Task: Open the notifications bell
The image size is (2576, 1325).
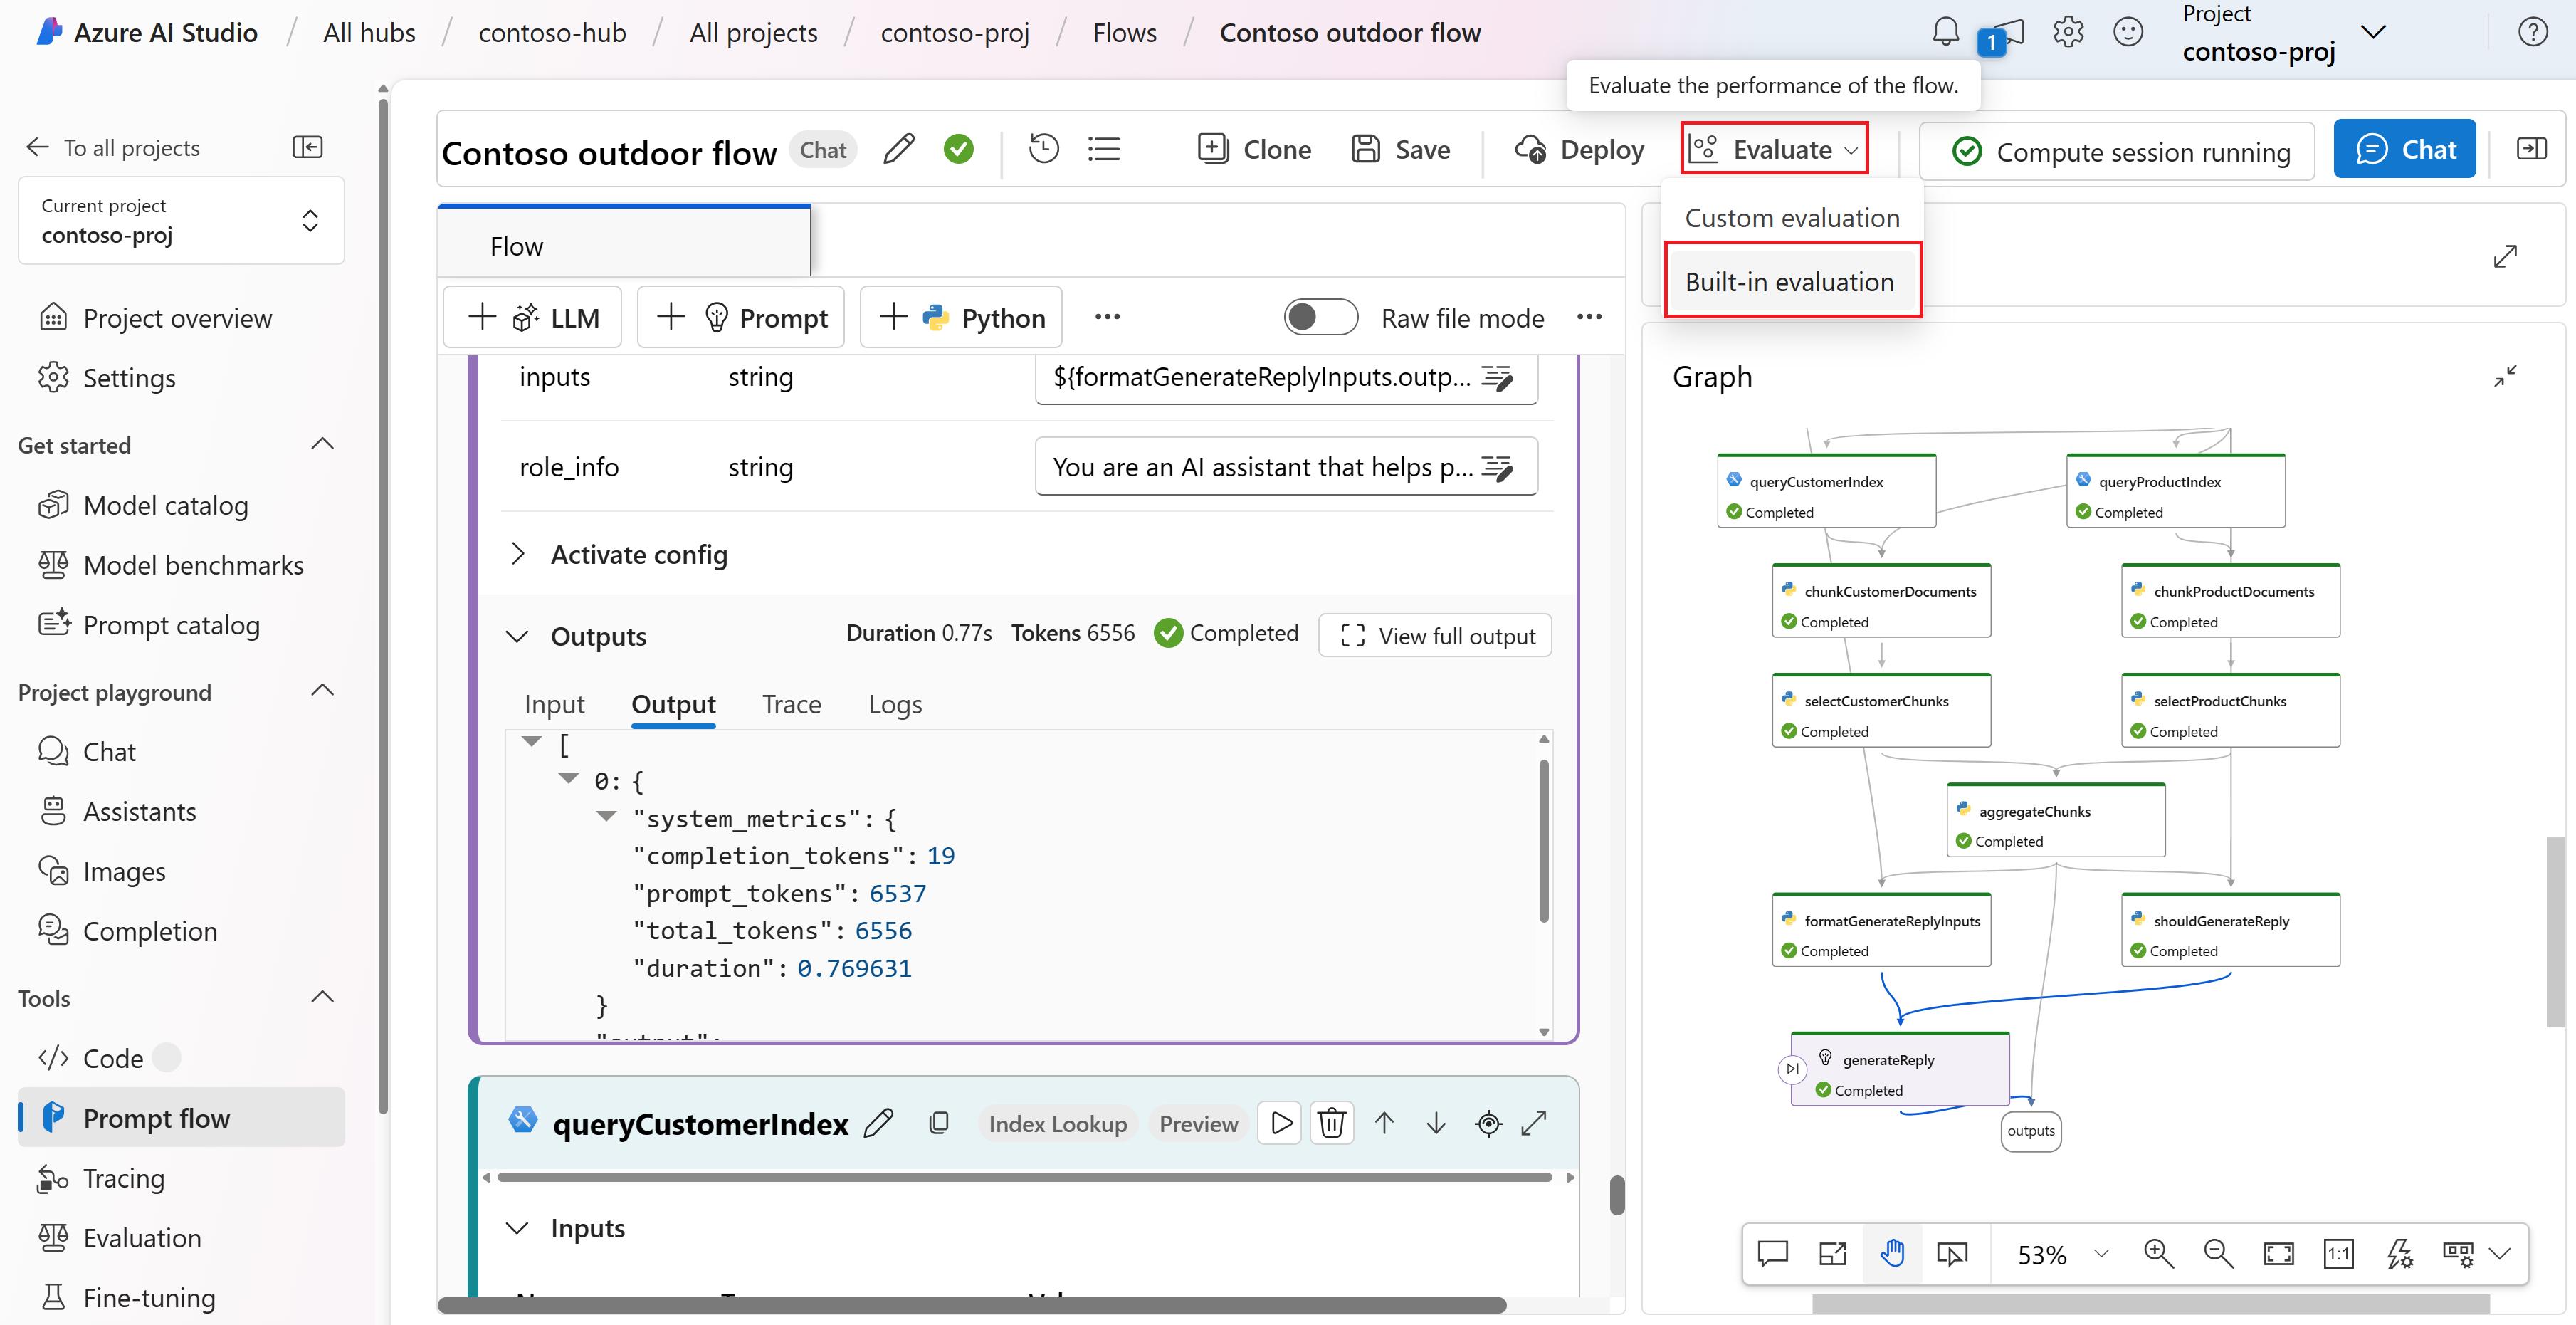Action: pyautogui.click(x=1945, y=32)
